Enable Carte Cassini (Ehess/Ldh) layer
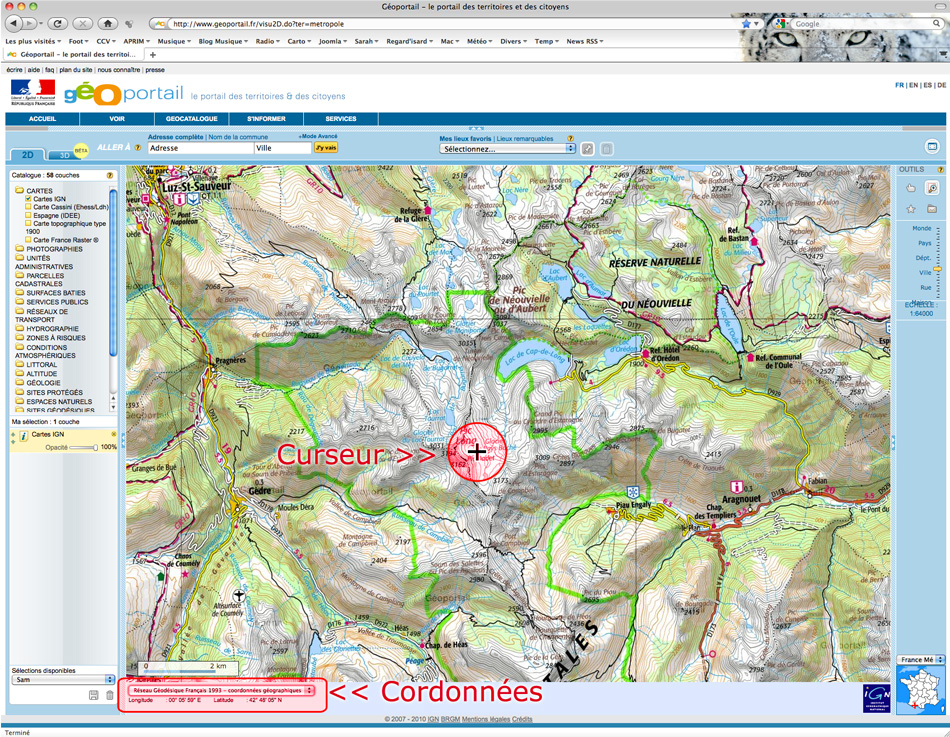The image size is (950, 737). point(28,207)
